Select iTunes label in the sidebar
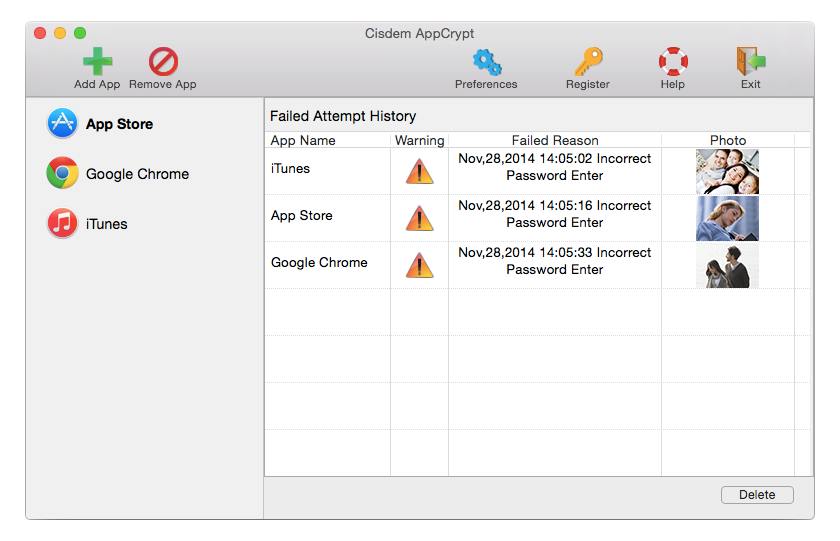840x541 pixels. coord(107,224)
